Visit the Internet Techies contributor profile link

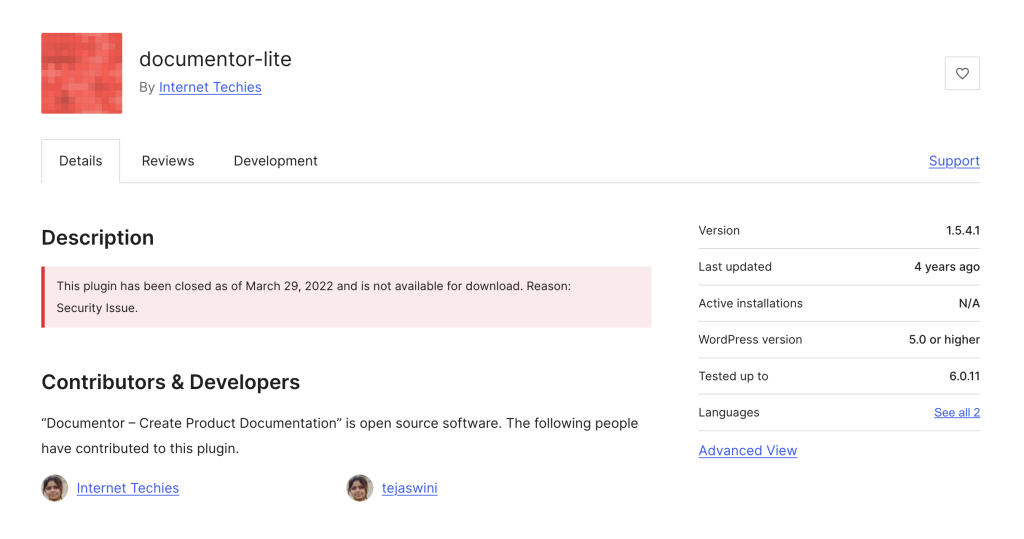coord(128,488)
